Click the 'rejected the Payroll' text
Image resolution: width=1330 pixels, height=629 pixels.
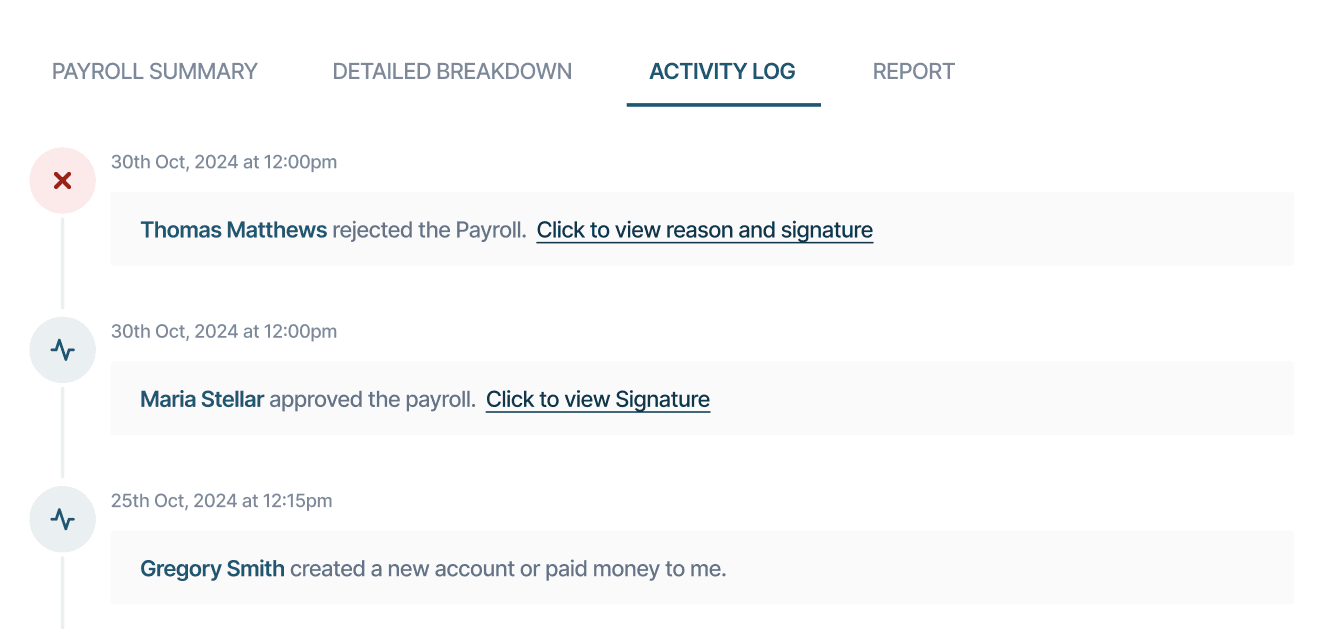coord(429,230)
